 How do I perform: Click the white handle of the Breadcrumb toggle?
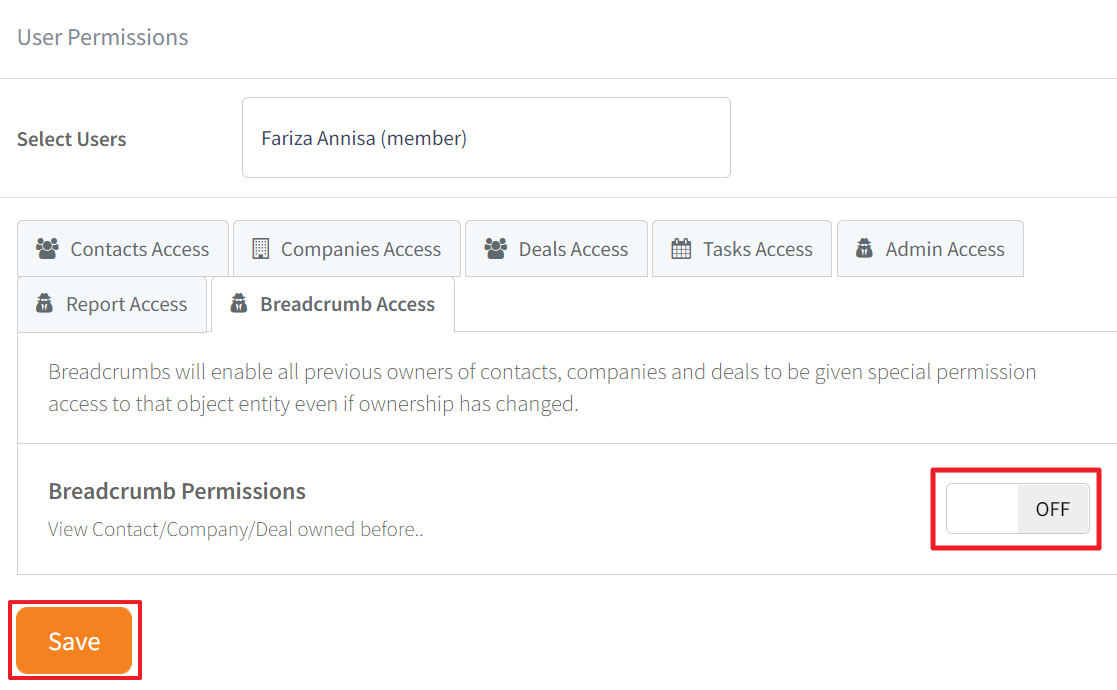pyautogui.click(x=982, y=508)
